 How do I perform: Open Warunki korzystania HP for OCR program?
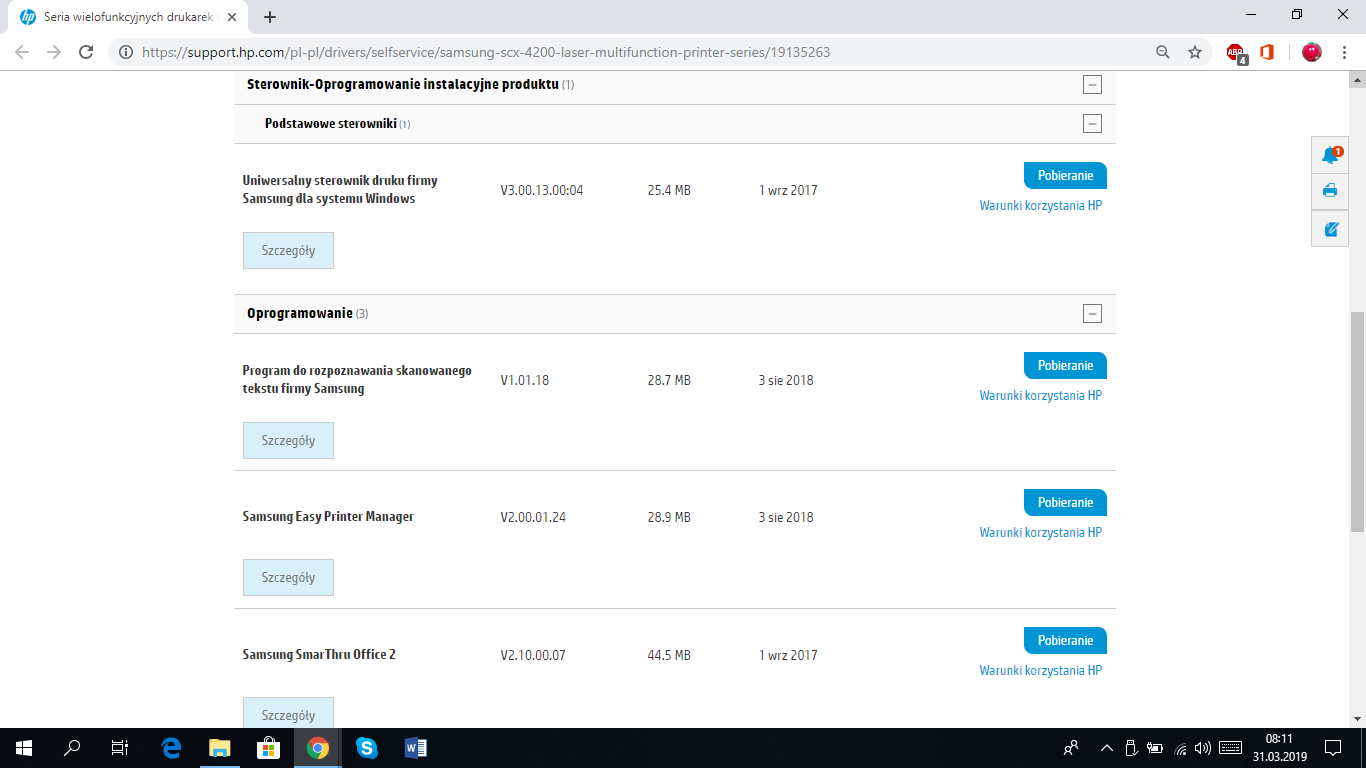(1040, 396)
